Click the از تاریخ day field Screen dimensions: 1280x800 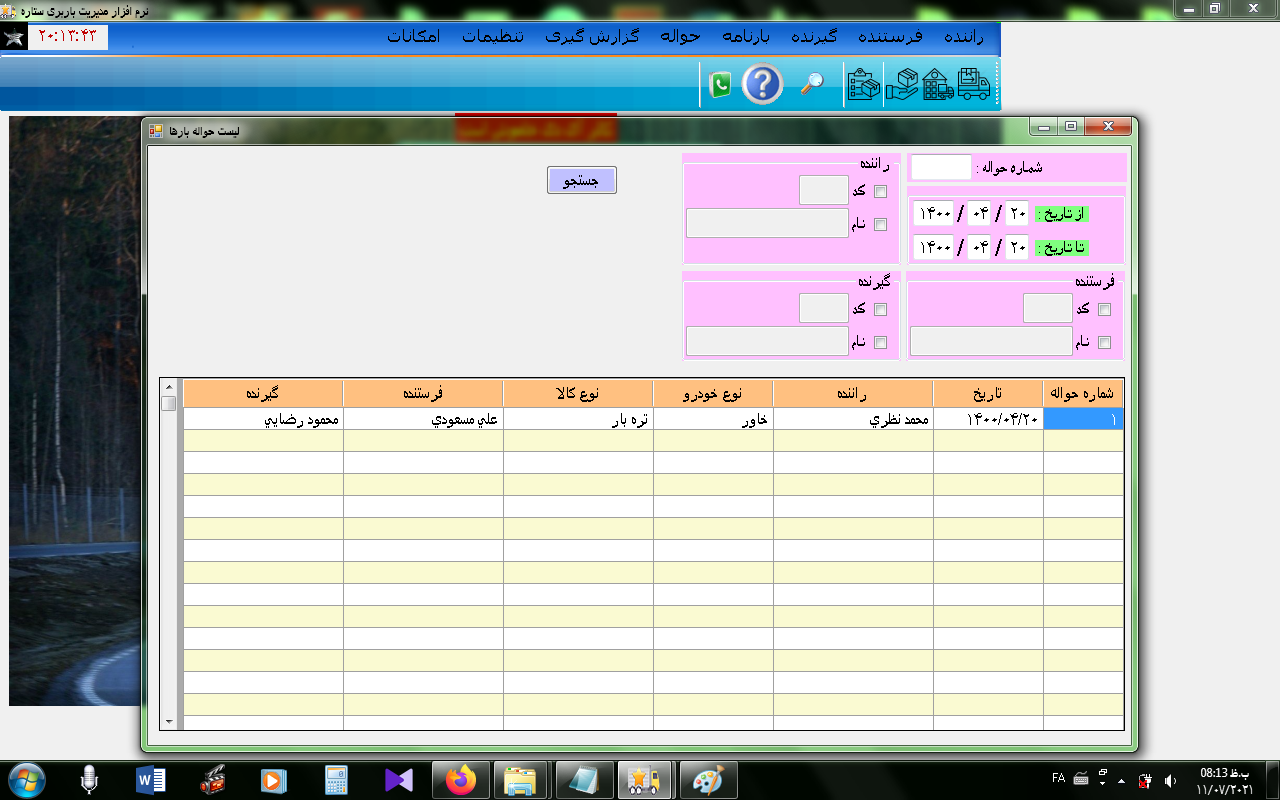(x=1017, y=214)
